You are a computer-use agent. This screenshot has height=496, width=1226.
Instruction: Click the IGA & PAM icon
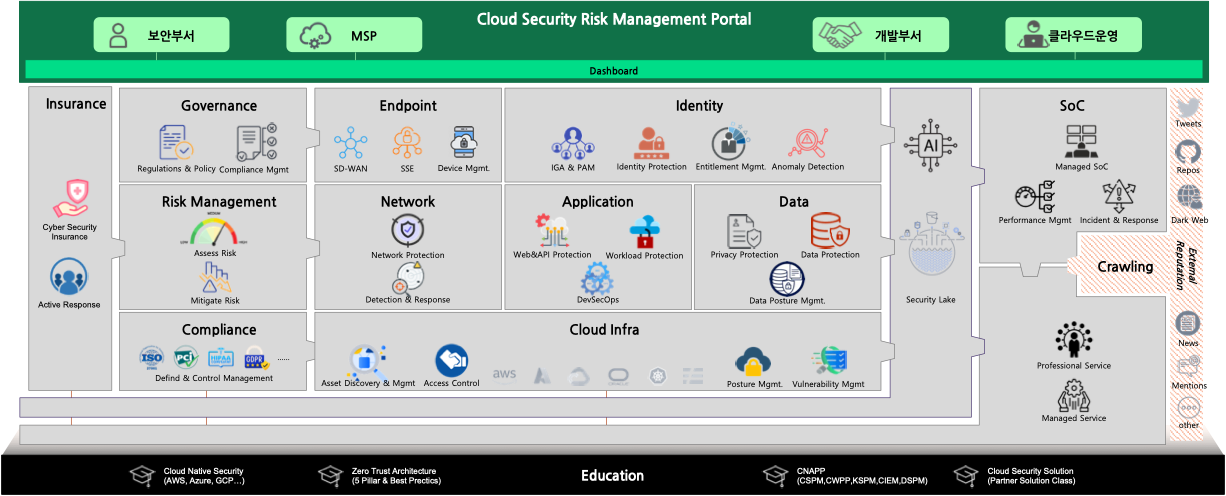tap(572, 143)
